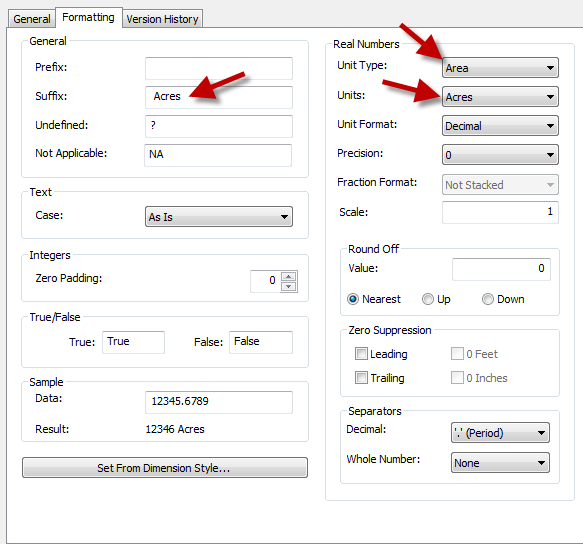Screen dimensions: 583x544
Task: Select the Up rounding radio button
Action: tap(428, 299)
